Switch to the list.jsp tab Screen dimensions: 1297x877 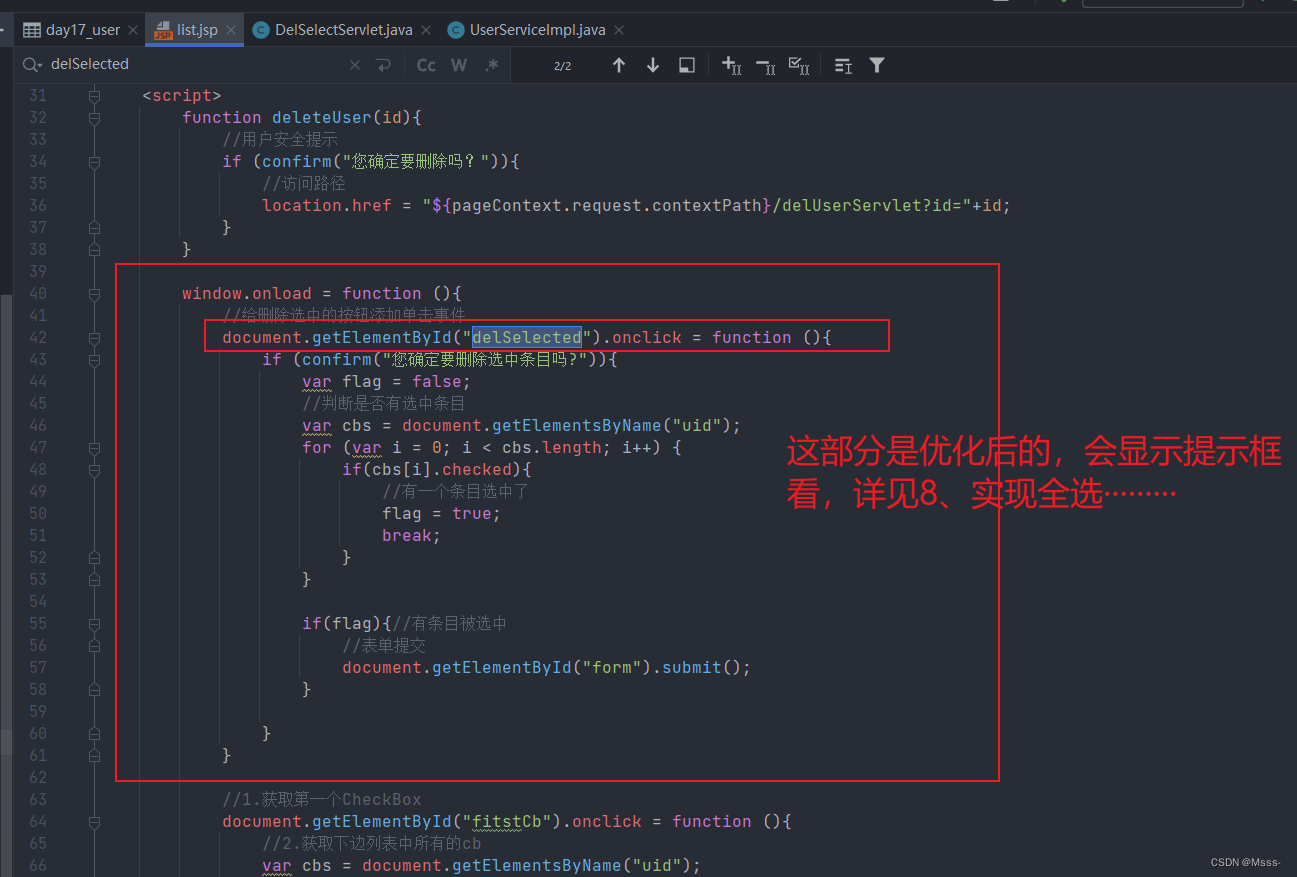(x=197, y=30)
